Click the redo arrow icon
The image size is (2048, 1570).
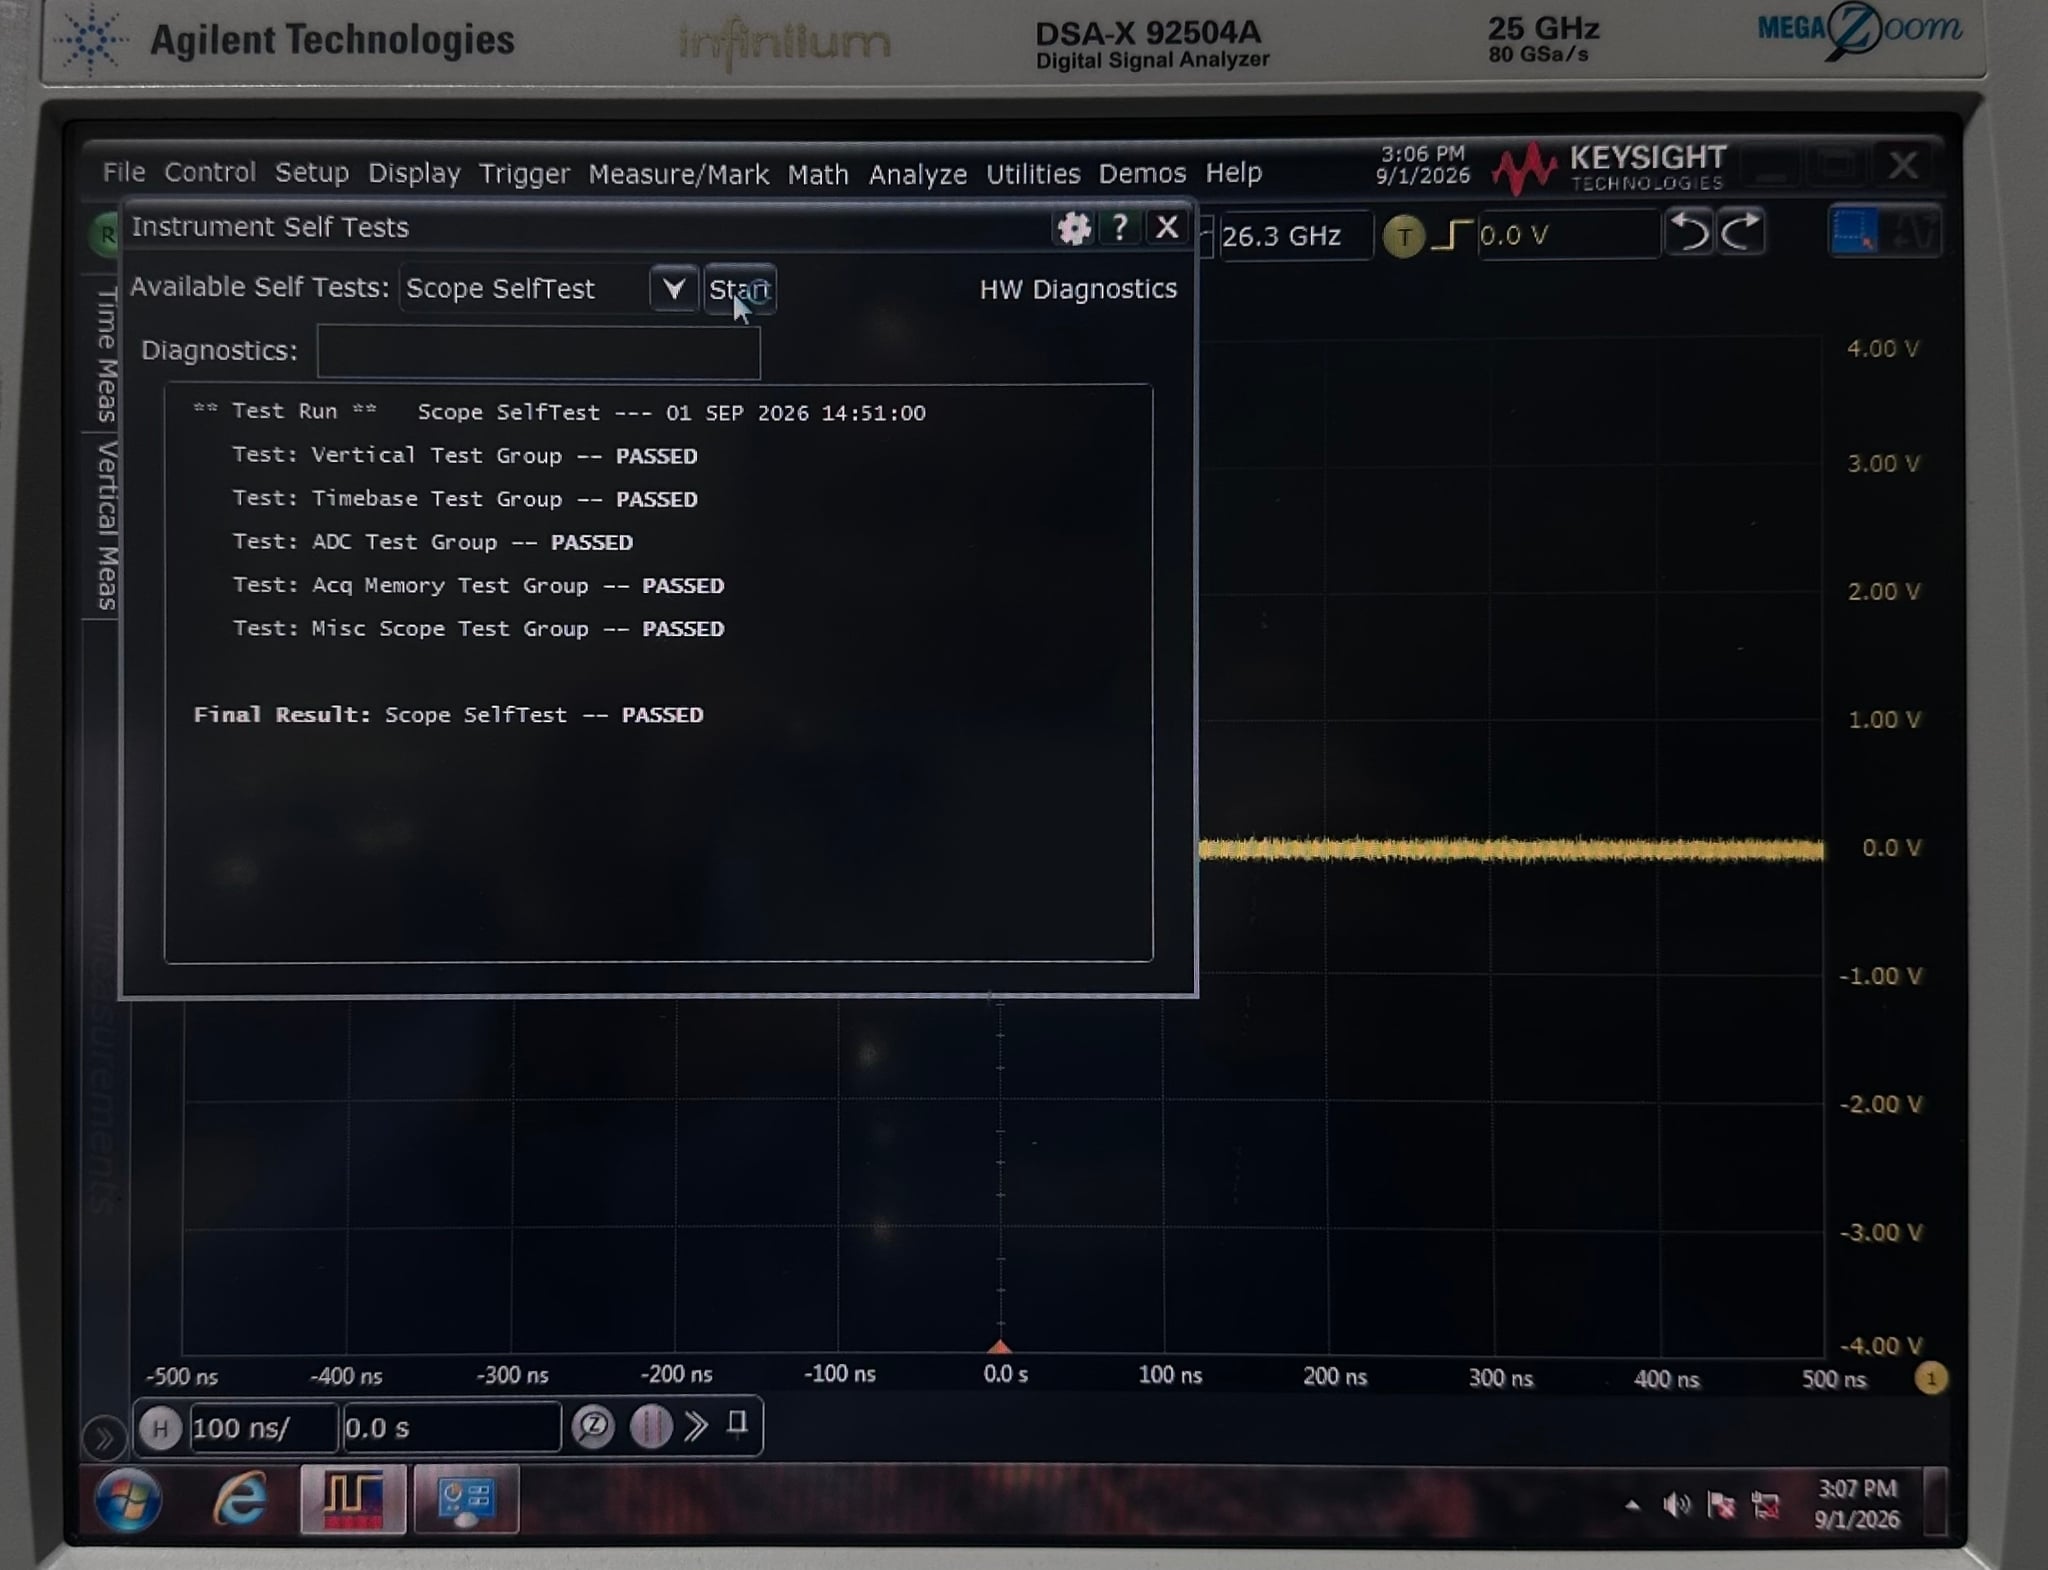coord(1741,233)
